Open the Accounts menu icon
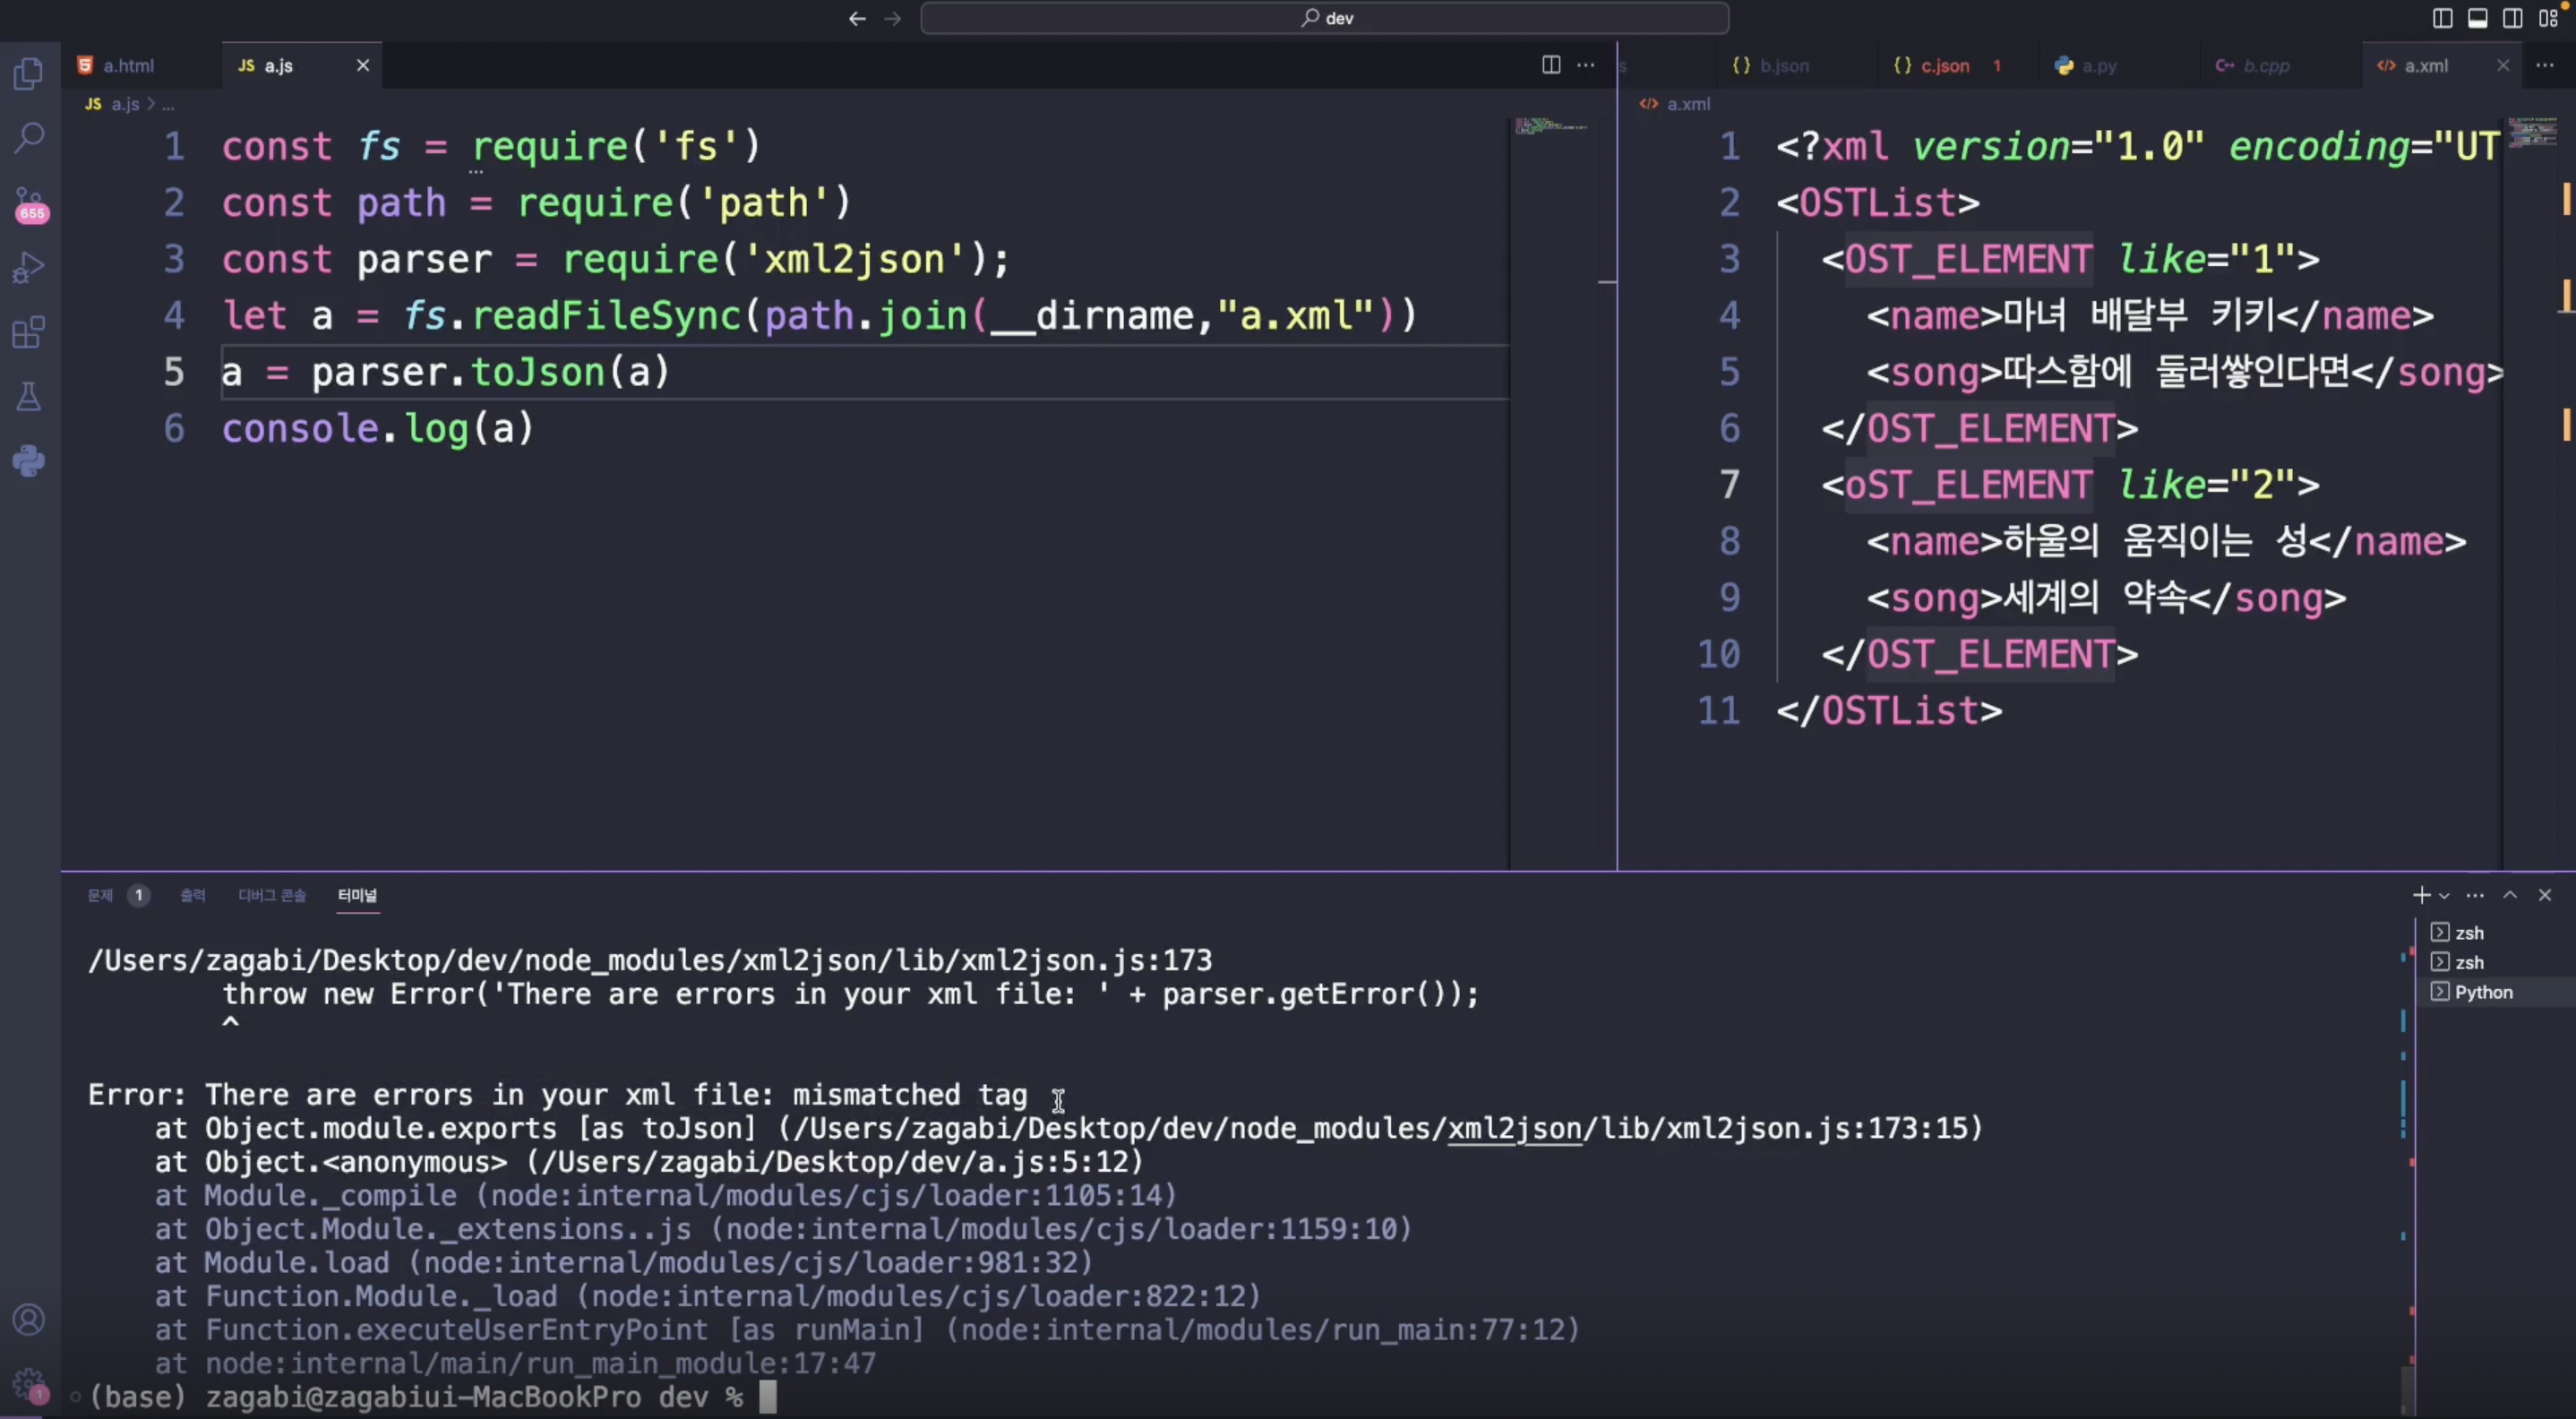This screenshot has width=2576, height=1419. coord(29,1320)
